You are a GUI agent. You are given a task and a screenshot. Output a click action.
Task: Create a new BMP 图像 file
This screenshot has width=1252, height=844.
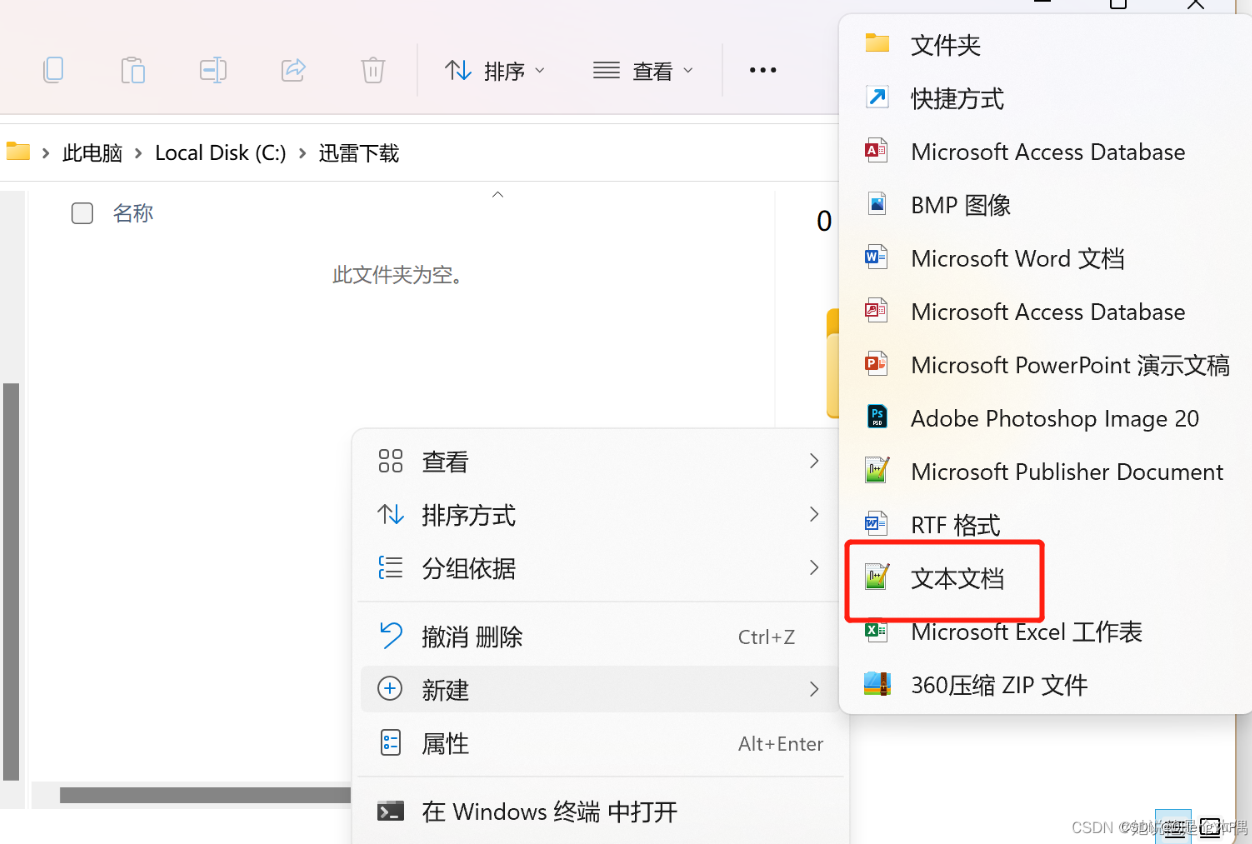point(1044,205)
